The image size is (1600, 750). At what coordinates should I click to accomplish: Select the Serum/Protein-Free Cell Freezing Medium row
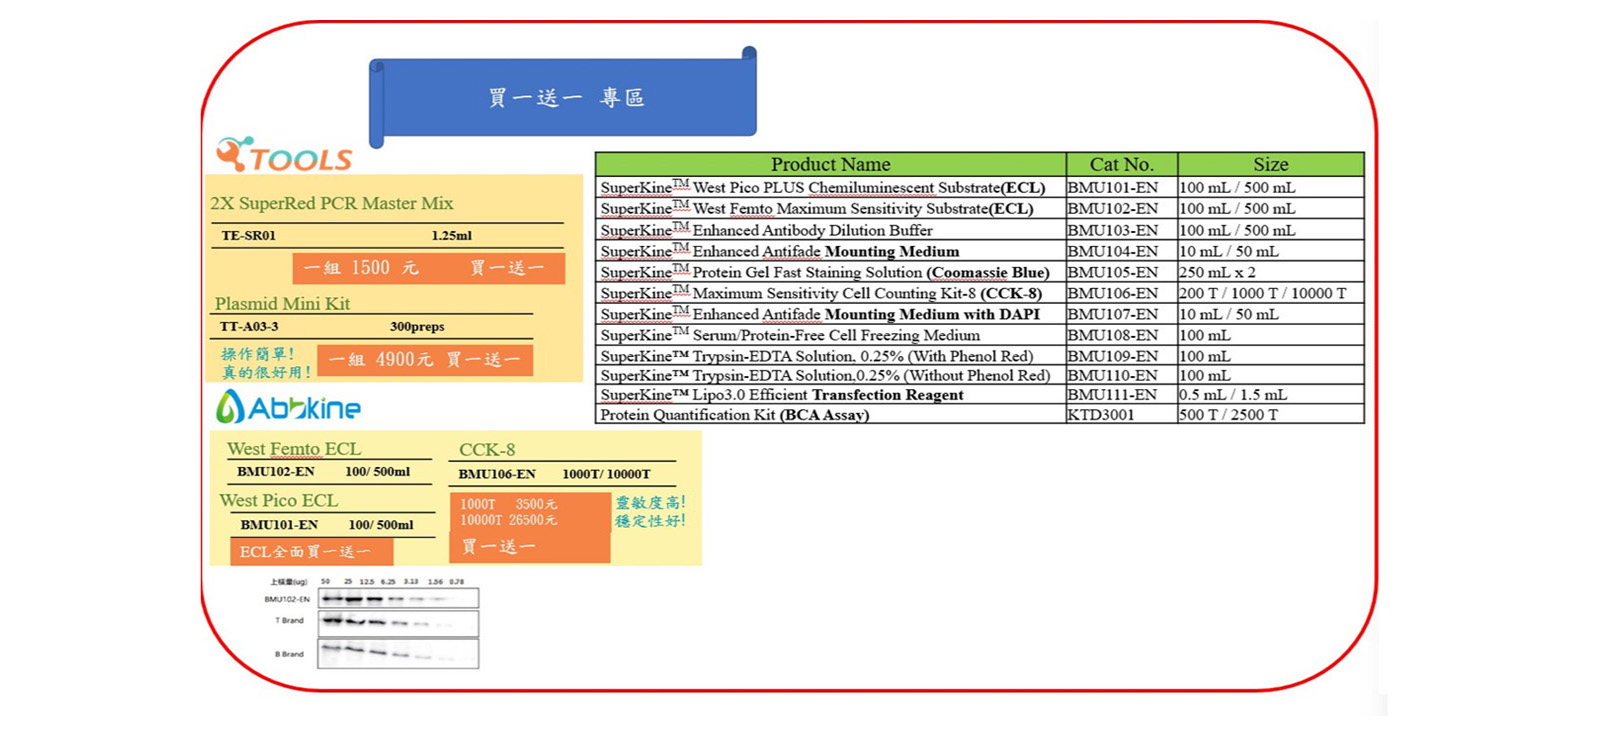pos(980,335)
